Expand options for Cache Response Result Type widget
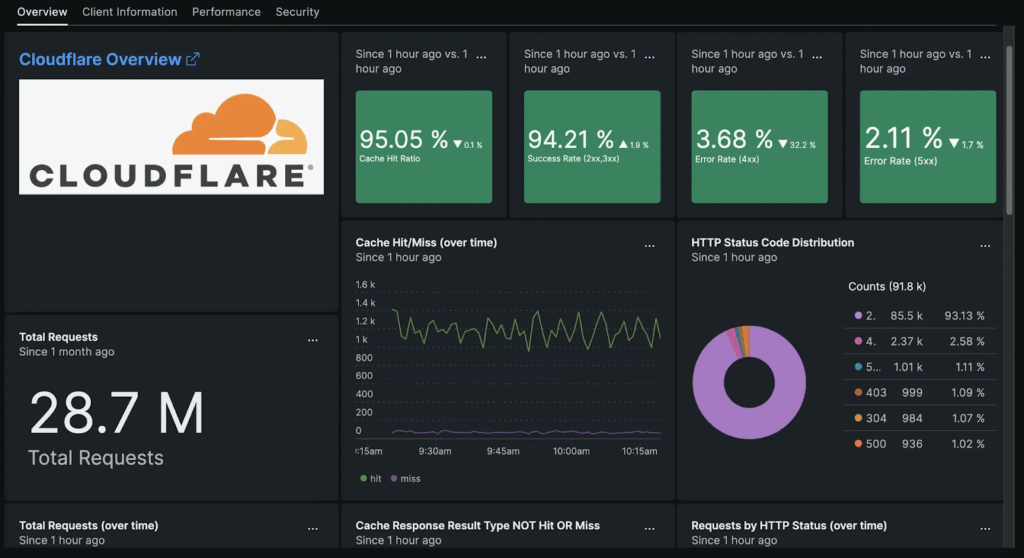This screenshot has height=558, width=1024. (649, 528)
